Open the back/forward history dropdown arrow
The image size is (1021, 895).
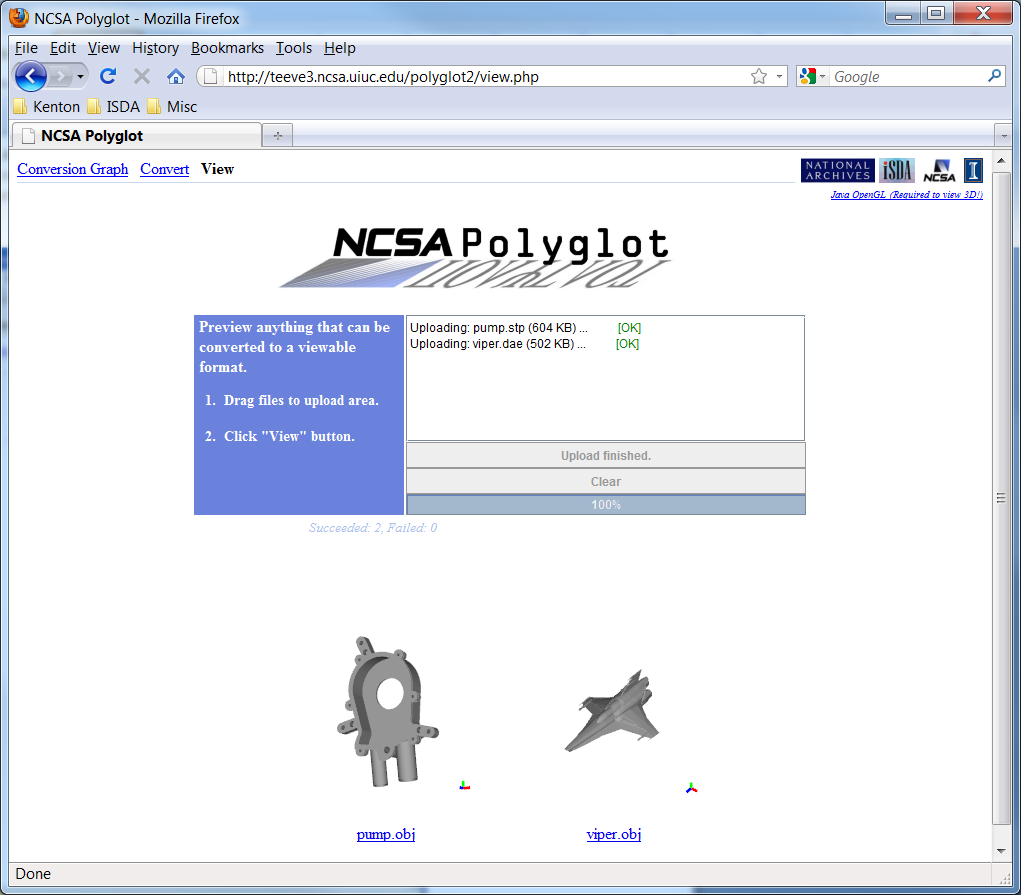click(x=81, y=77)
